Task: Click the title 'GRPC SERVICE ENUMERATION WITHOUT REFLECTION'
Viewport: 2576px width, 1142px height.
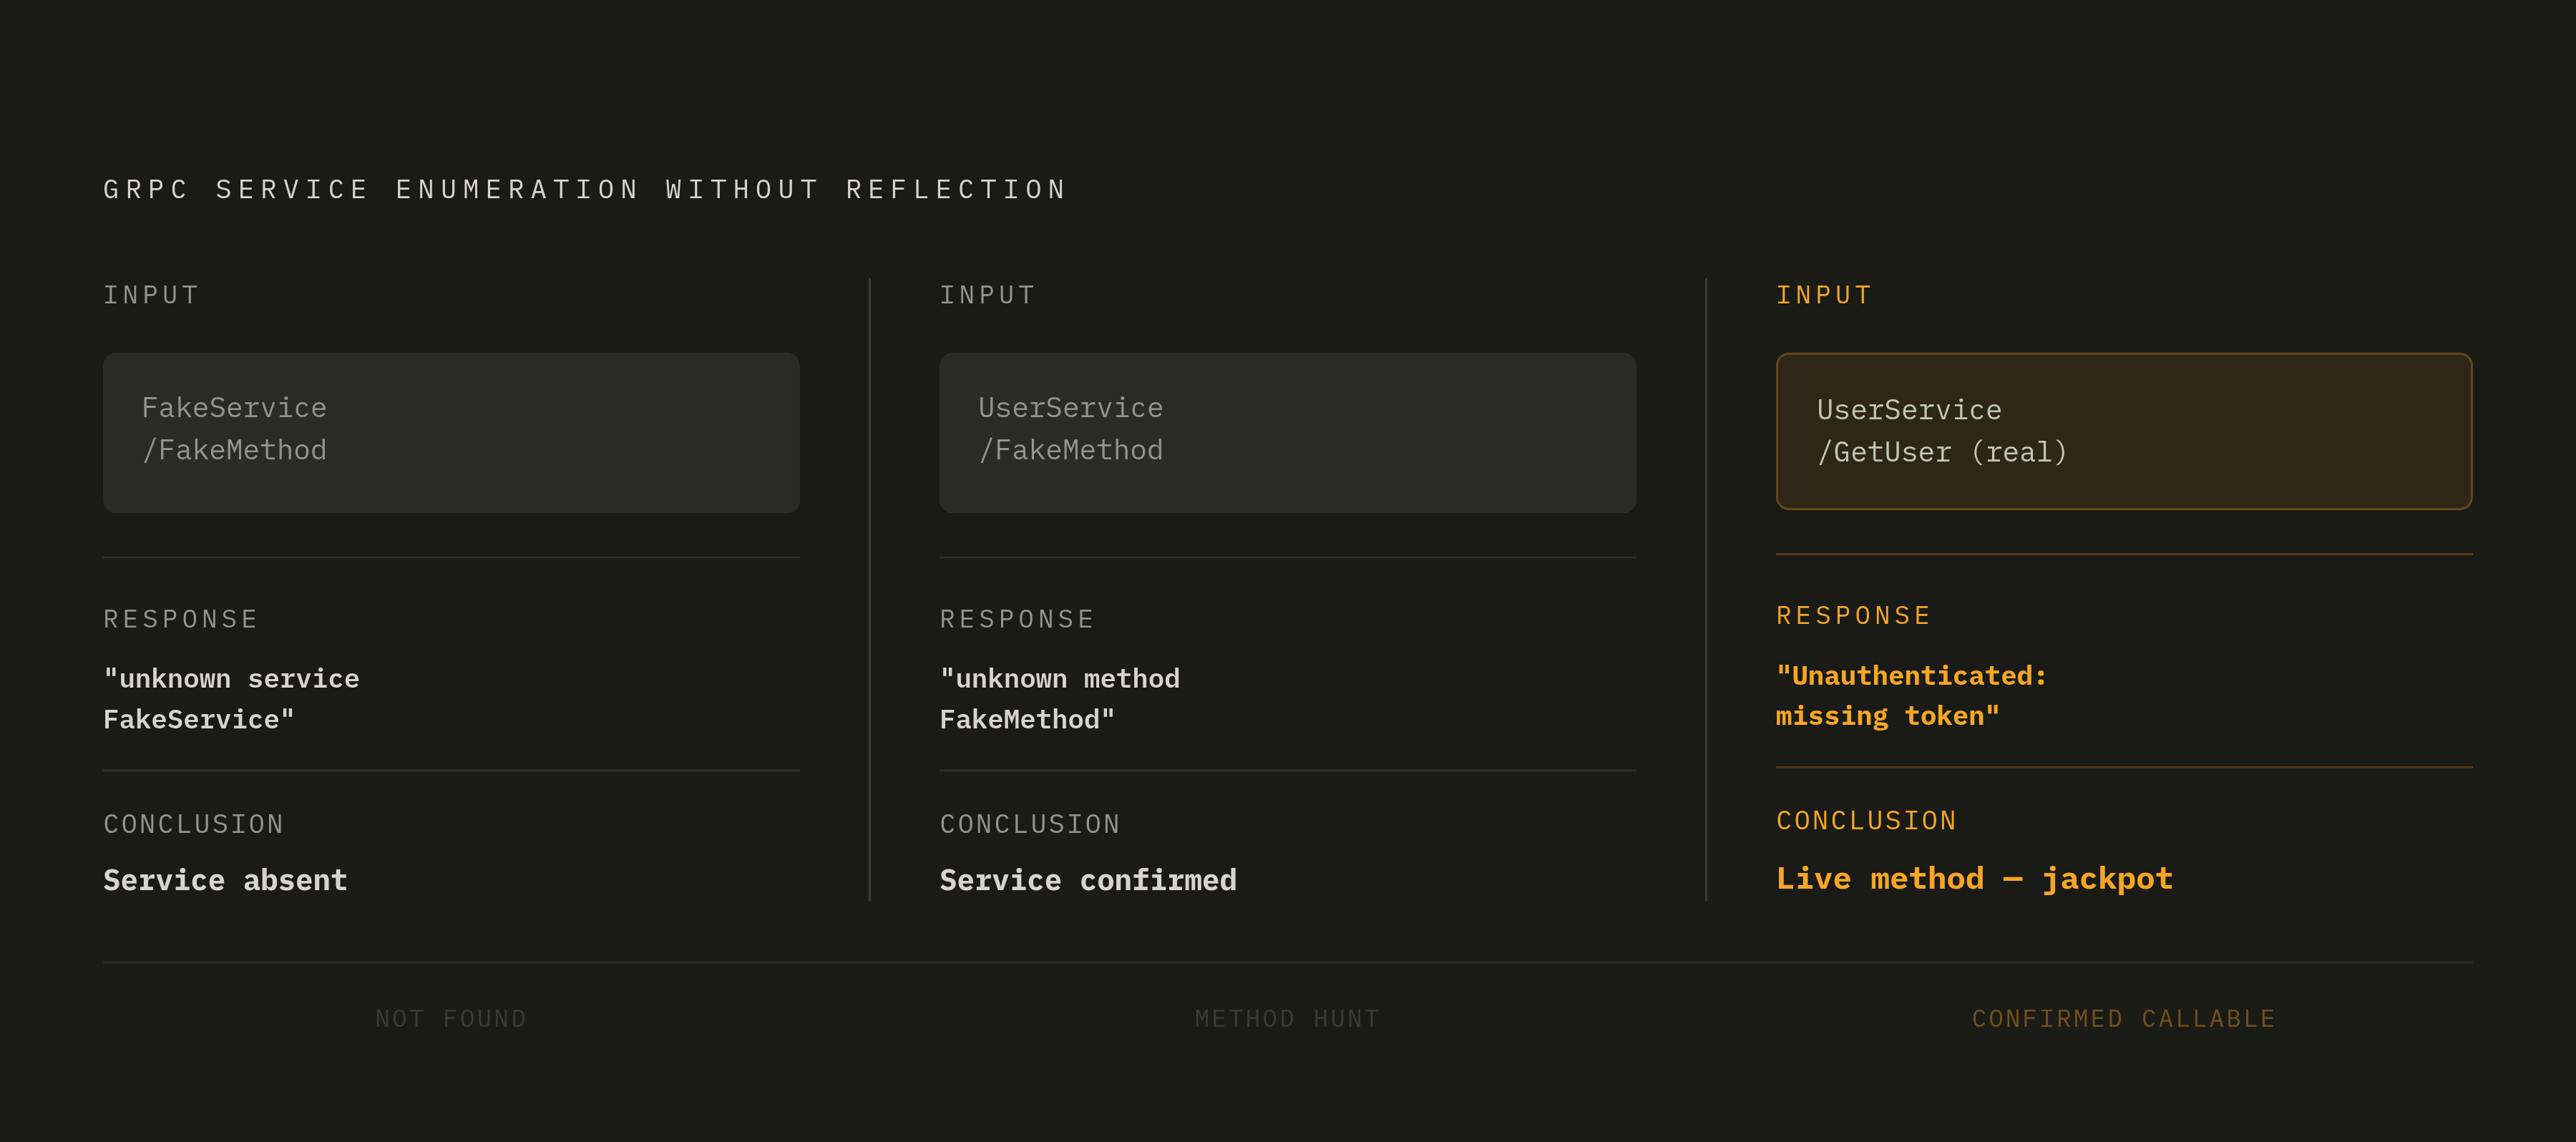Action: (585, 190)
